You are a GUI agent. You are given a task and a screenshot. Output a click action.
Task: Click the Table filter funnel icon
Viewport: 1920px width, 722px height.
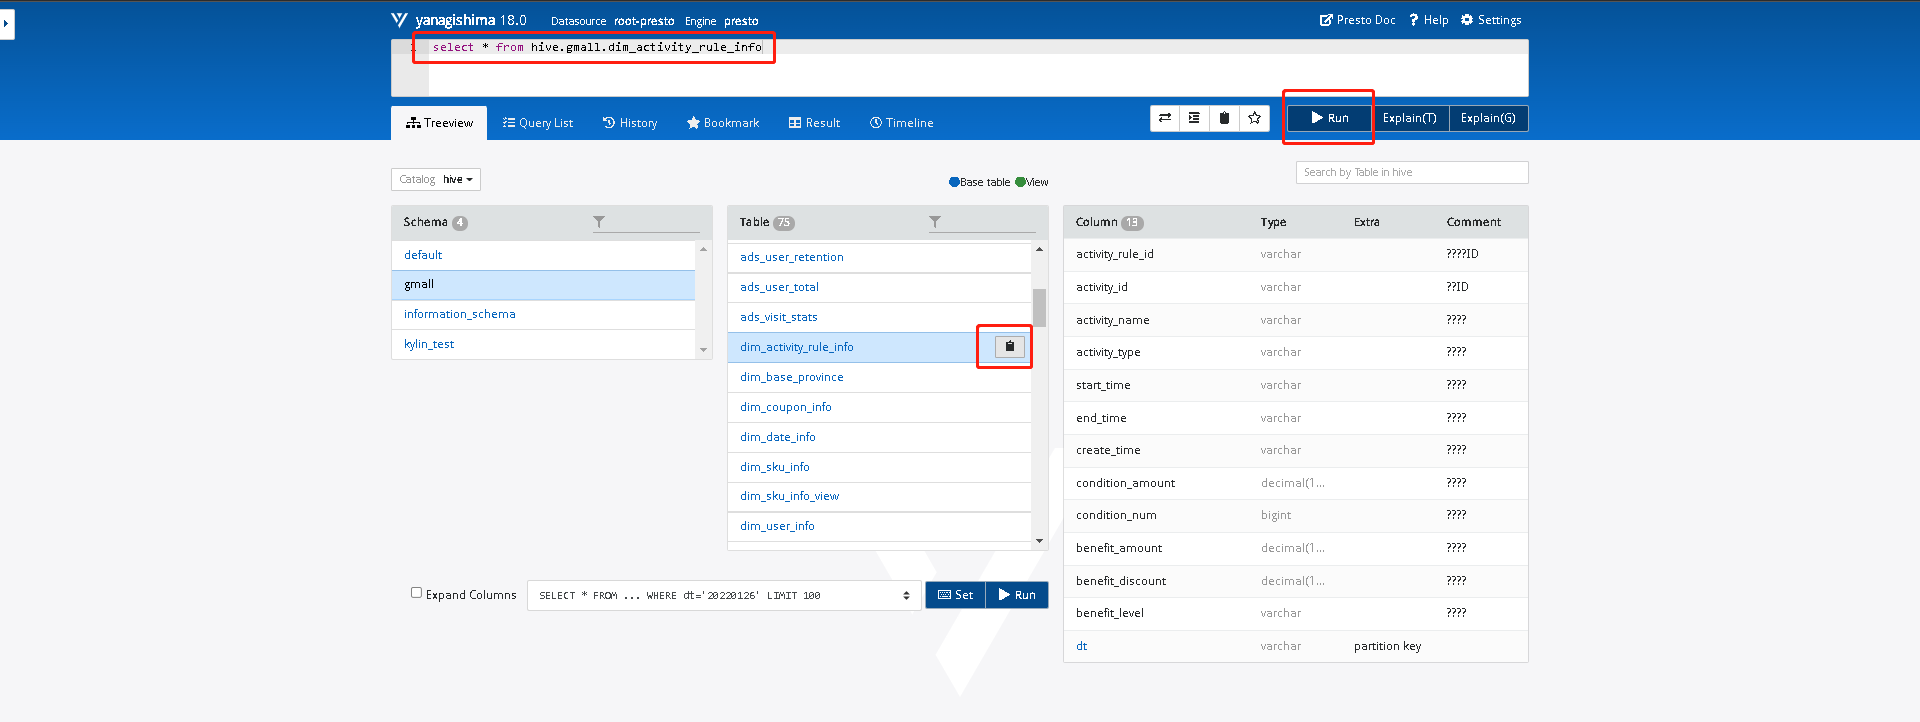point(935,222)
